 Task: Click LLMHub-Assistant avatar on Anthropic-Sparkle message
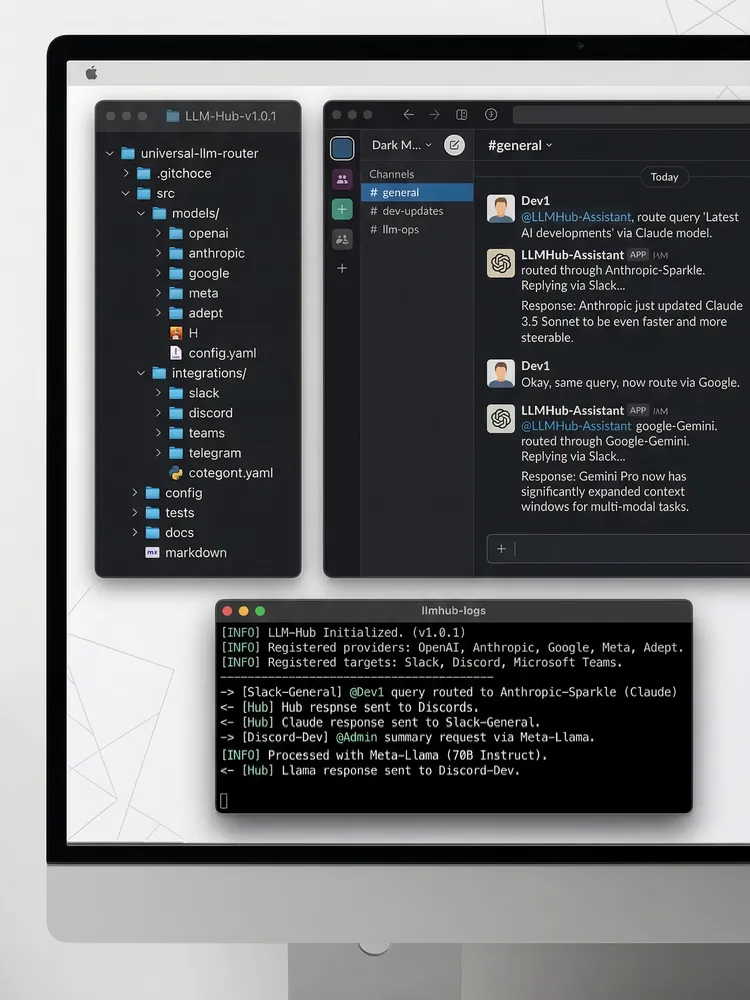[501, 263]
